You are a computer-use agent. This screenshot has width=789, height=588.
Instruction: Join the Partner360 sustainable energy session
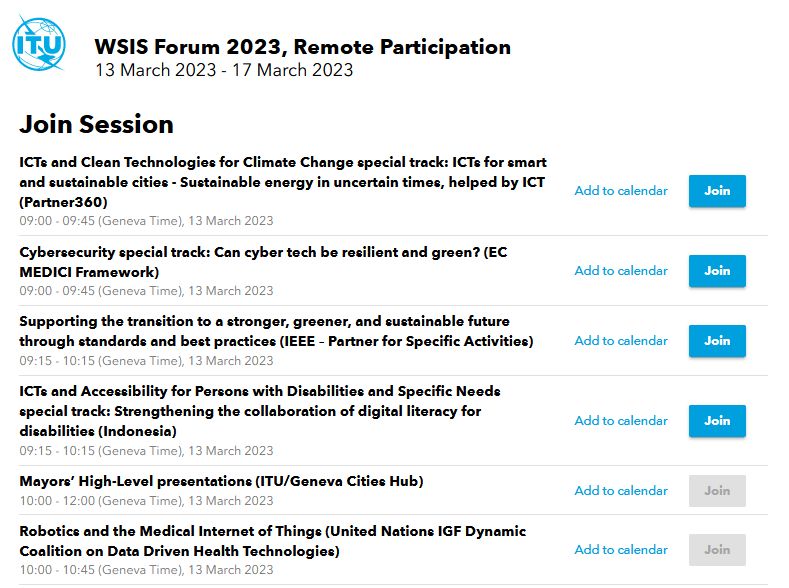pyautogui.click(x=717, y=191)
